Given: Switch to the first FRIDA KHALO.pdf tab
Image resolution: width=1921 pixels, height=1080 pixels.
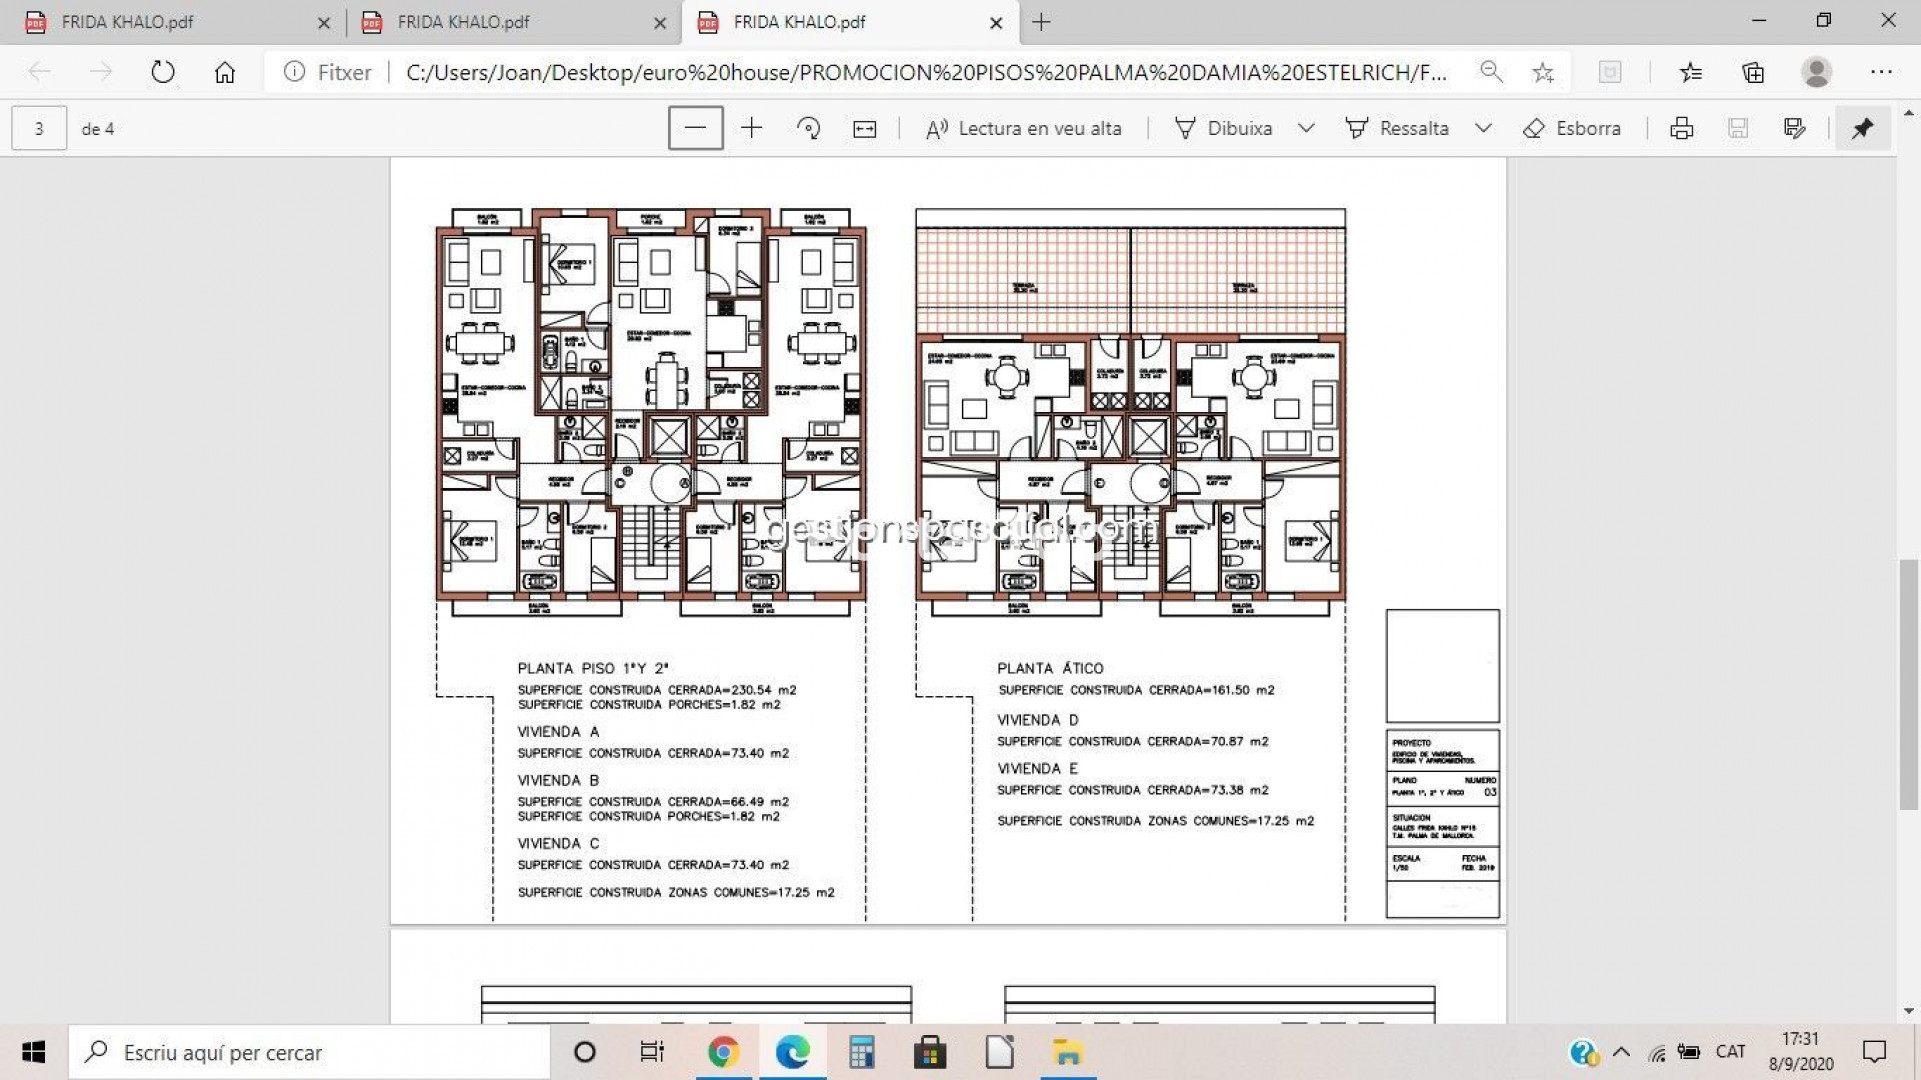Looking at the screenshot, I should coord(128,22).
